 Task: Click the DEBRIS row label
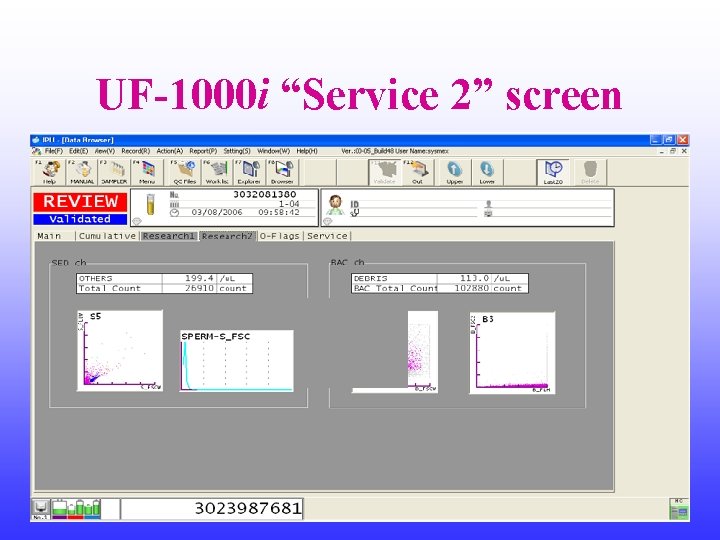(x=371, y=278)
